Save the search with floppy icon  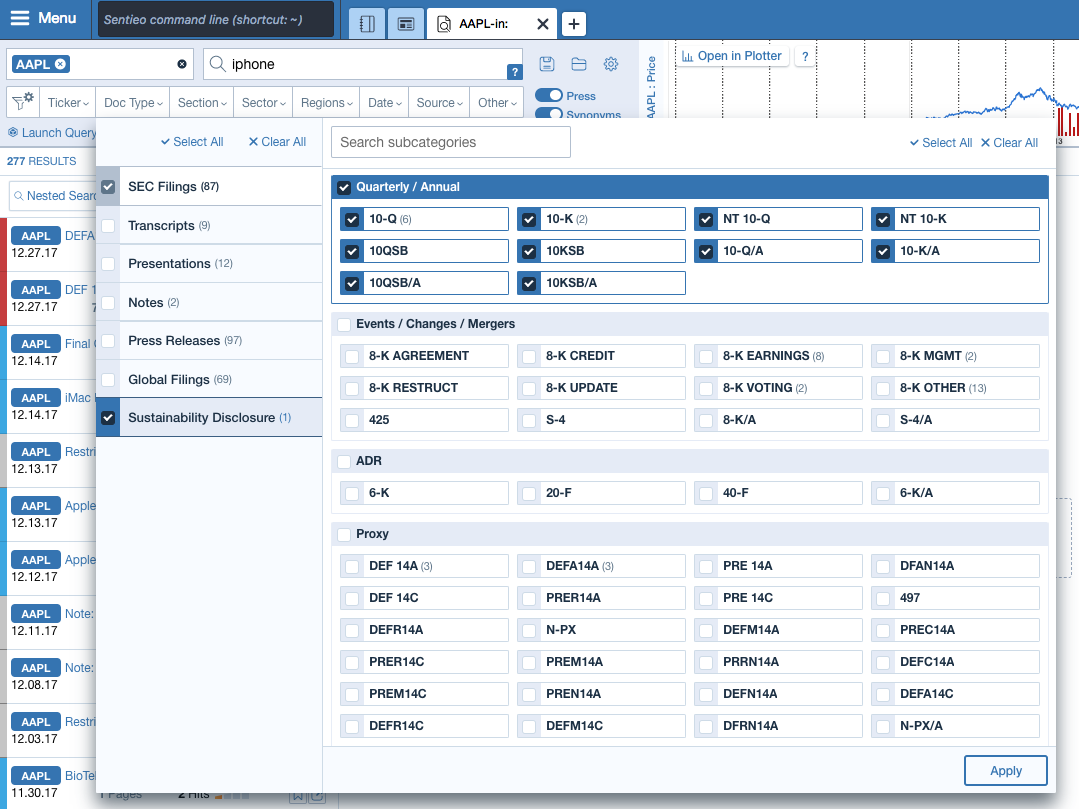tap(546, 64)
